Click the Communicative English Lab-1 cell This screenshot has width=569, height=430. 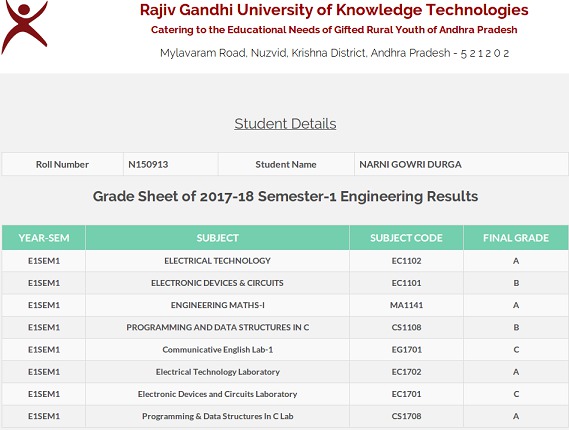tap(218, 349)
